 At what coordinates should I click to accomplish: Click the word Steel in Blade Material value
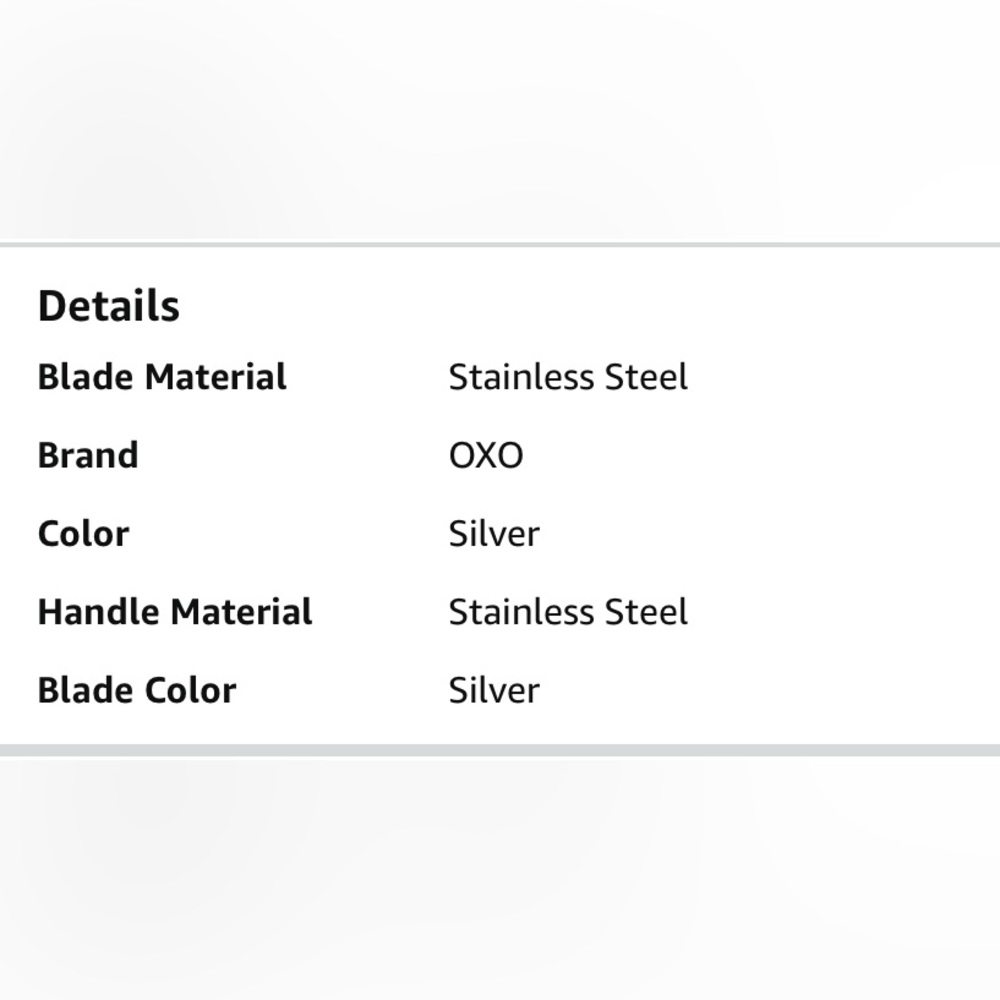tap(647, 377)
